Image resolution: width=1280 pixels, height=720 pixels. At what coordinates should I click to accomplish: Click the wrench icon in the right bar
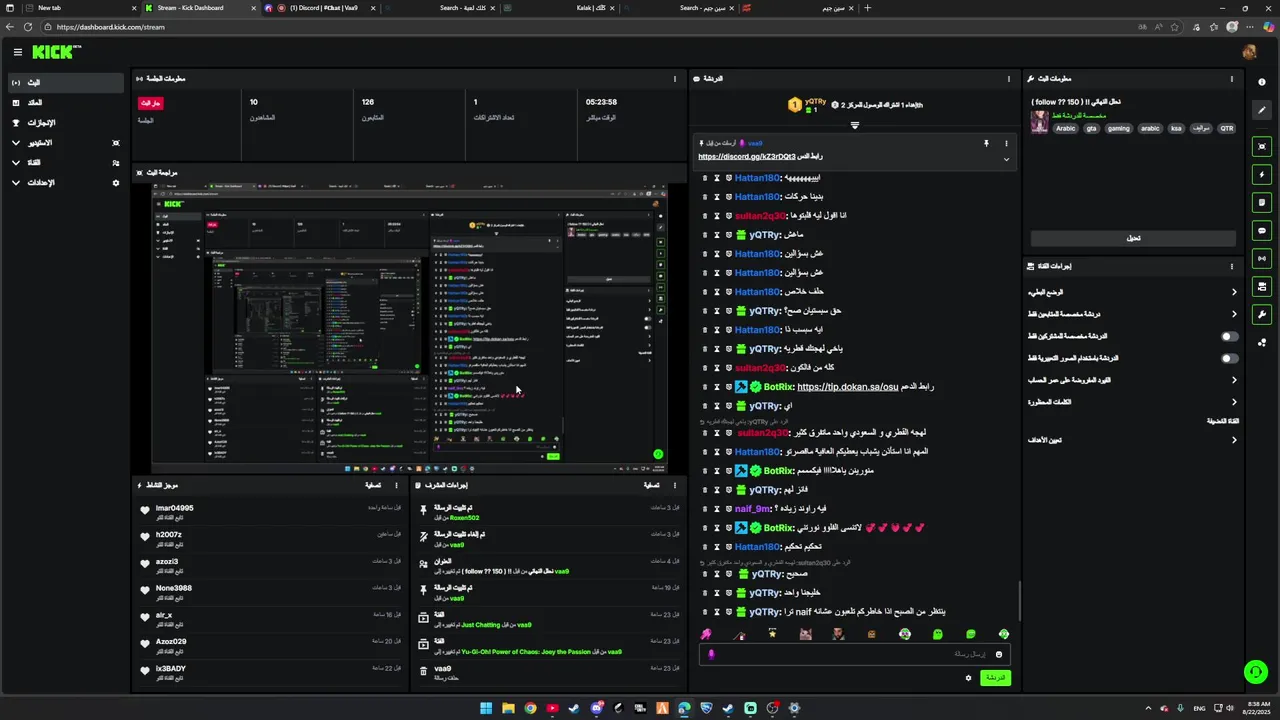[x=1262, y=314]
